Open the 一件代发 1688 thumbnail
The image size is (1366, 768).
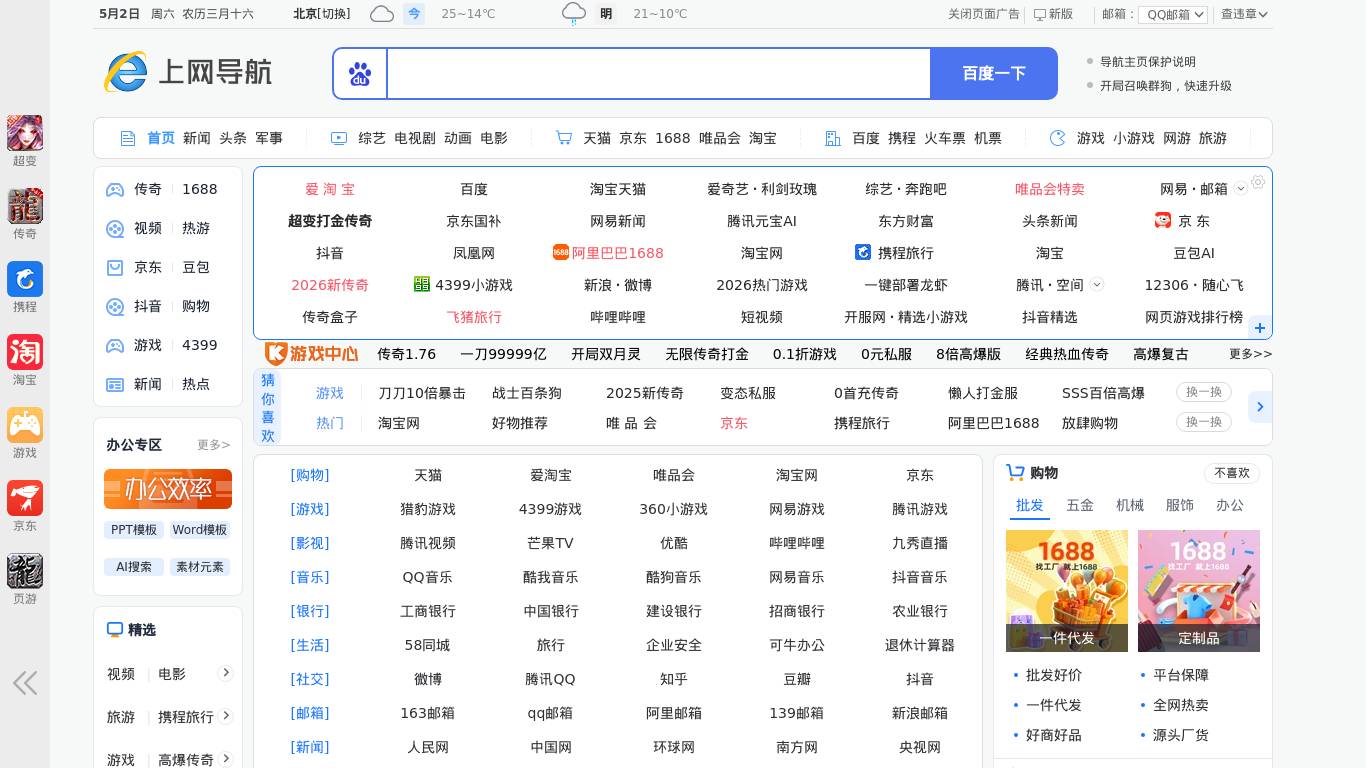1067,591
